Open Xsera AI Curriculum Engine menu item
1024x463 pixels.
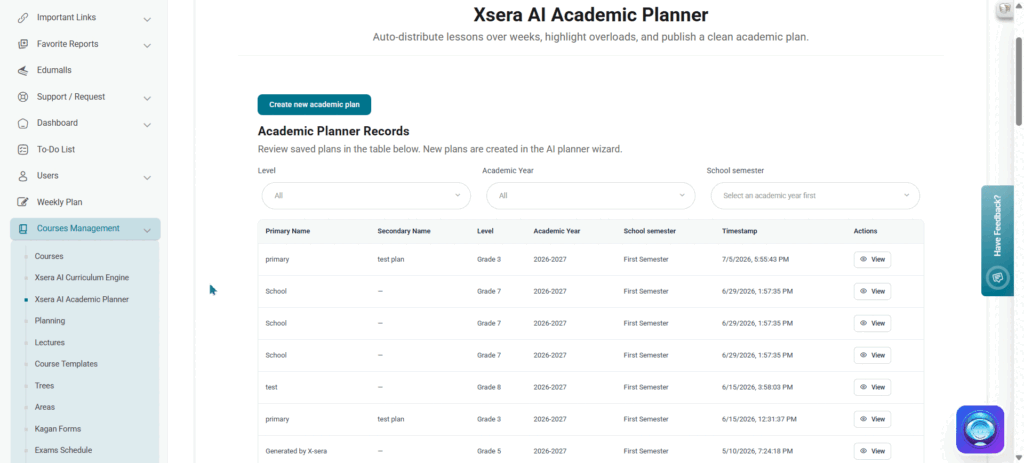tap(82, 278)
